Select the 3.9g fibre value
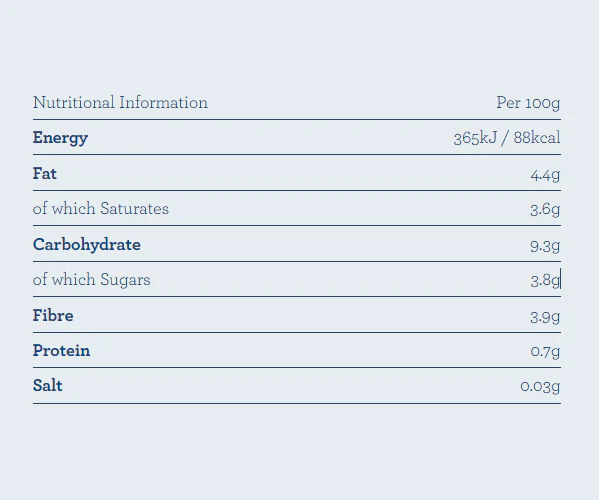Viewport: 599px width, 500px height. 545,317
